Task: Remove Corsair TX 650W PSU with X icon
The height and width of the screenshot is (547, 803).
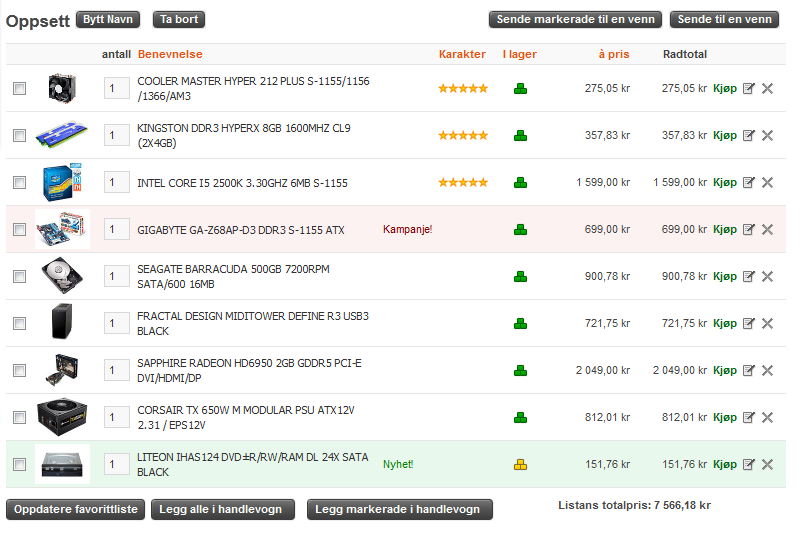Action: click(767, 417)
